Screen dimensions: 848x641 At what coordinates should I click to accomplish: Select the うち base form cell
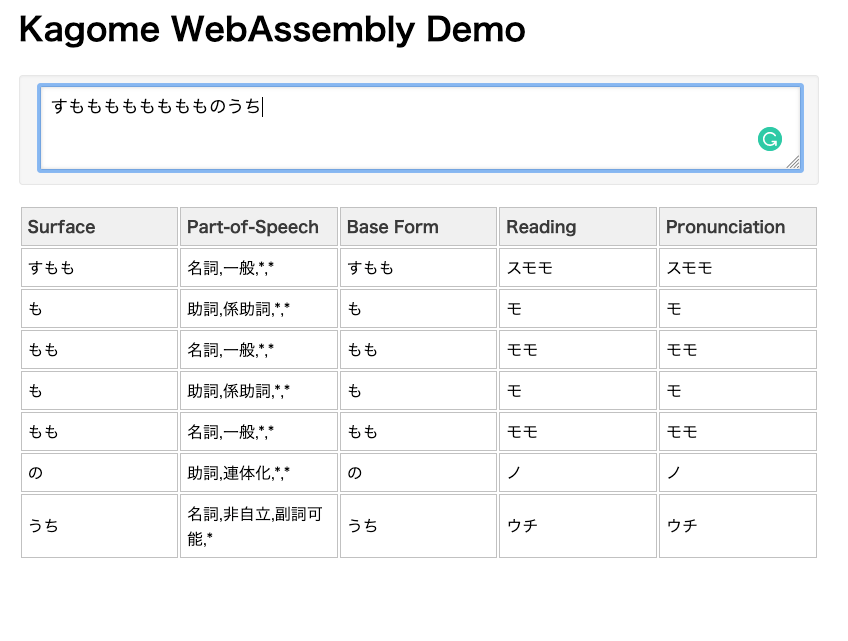tap(418, 526)
